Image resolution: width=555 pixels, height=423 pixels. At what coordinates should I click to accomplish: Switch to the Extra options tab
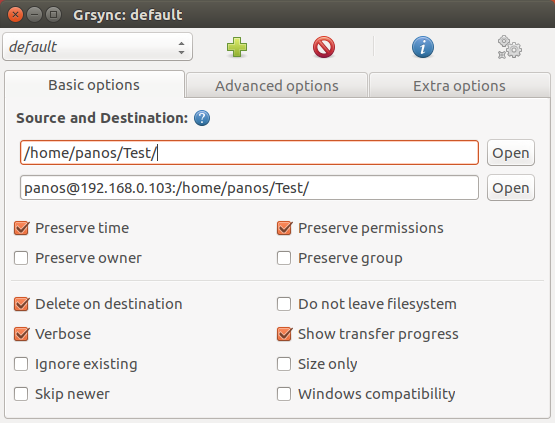(x=459, y=86)
